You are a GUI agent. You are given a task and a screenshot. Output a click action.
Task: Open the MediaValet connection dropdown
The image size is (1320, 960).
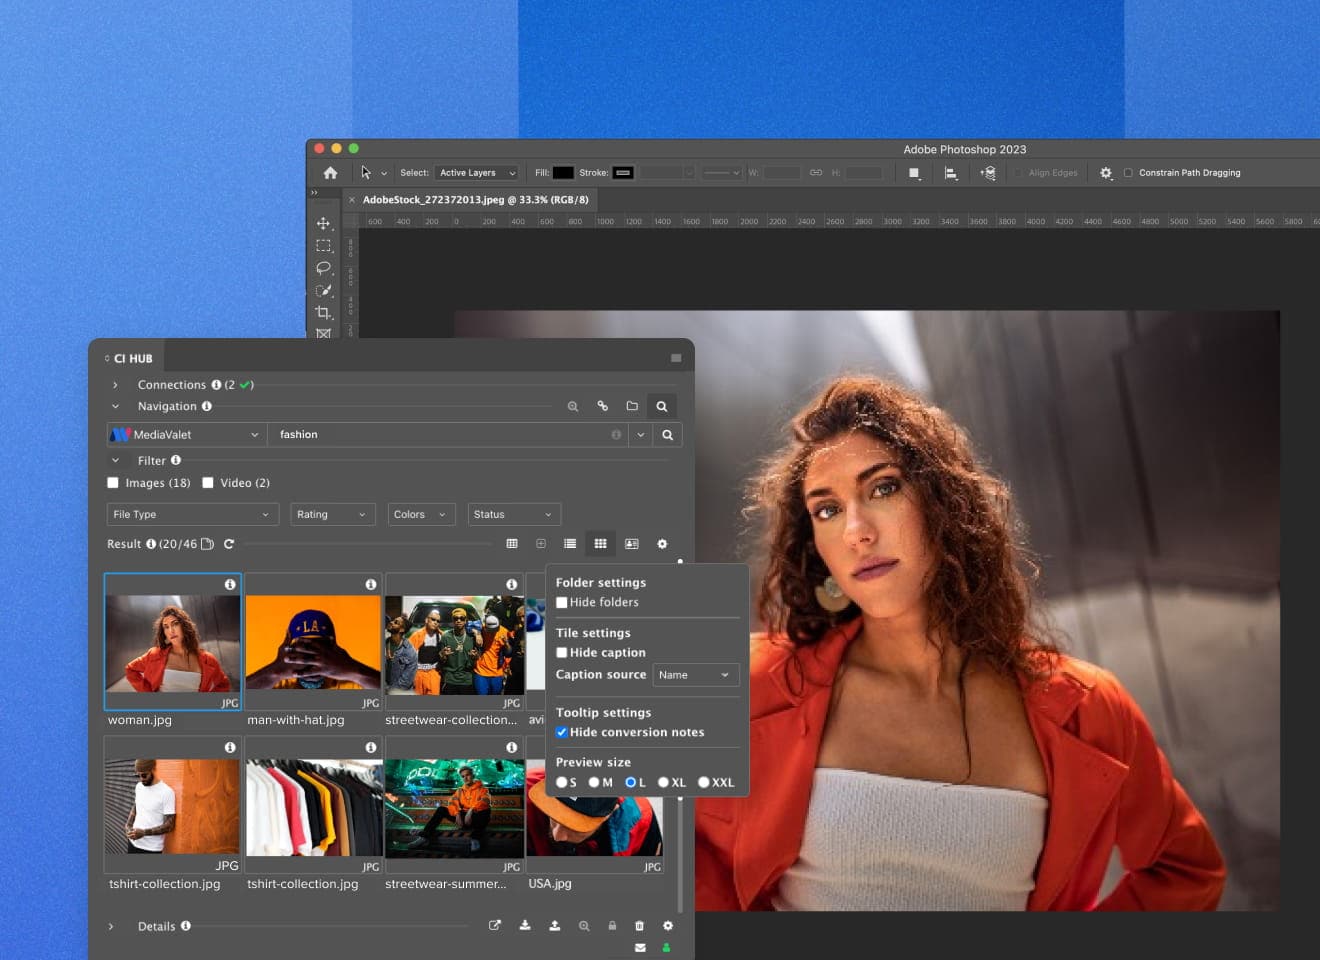[x=185, y=434]
